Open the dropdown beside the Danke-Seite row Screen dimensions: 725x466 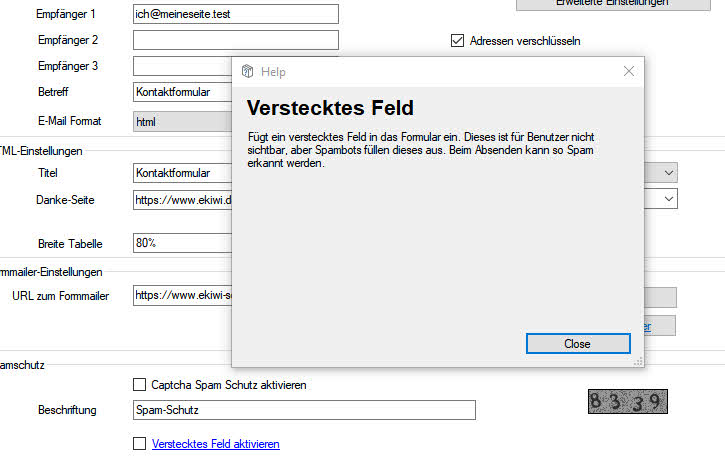(668, 199)
